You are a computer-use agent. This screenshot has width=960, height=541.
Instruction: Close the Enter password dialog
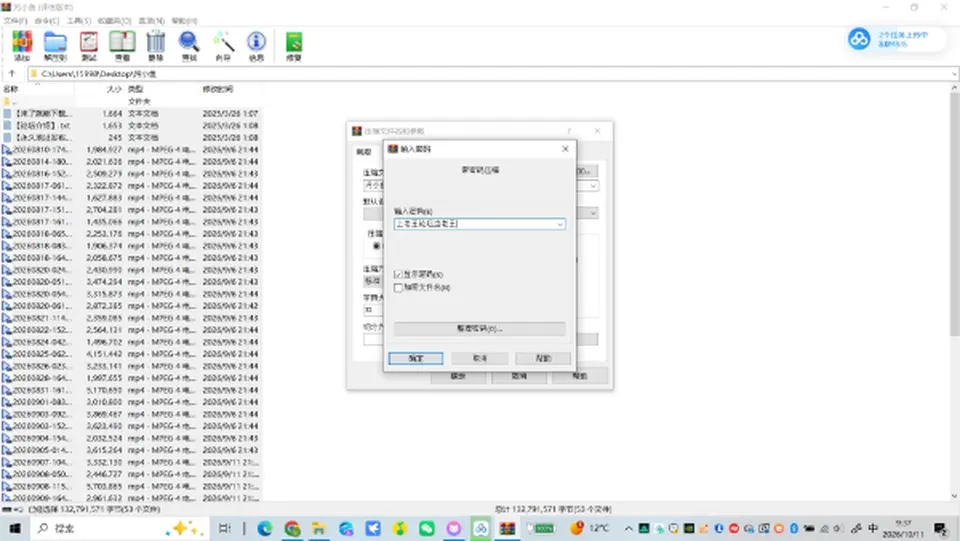click(x=565, y=149)
